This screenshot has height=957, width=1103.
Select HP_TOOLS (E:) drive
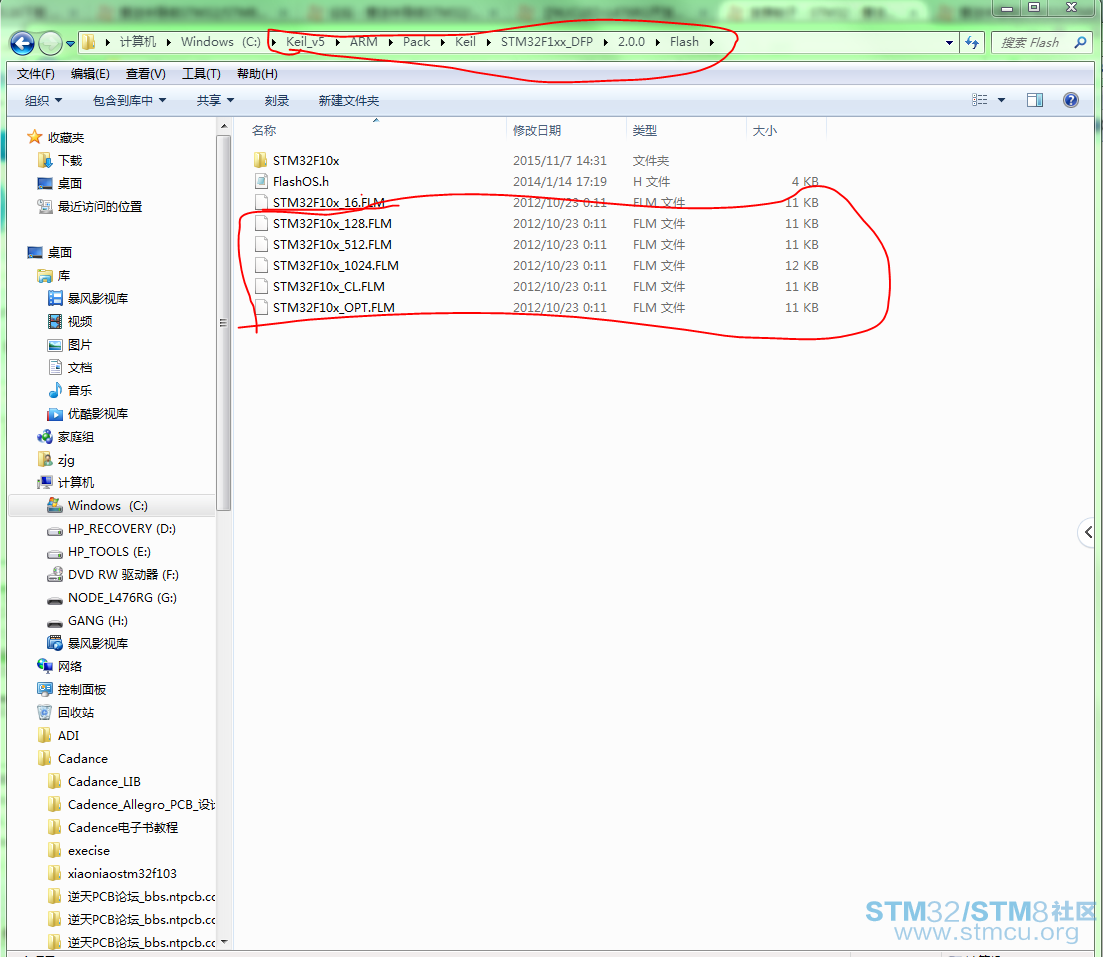pos(109,552)
